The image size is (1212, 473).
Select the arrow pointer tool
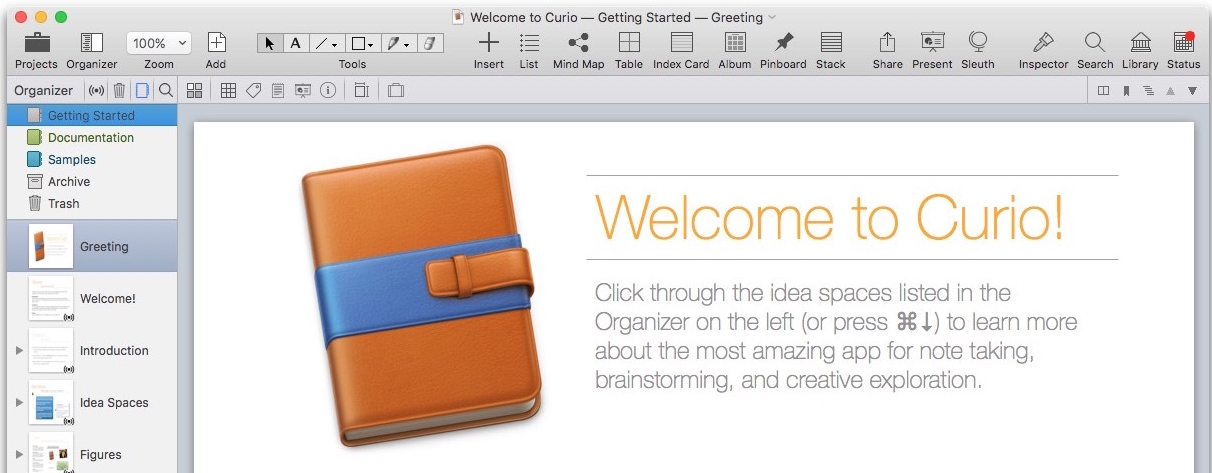click(x=270, y=43)
